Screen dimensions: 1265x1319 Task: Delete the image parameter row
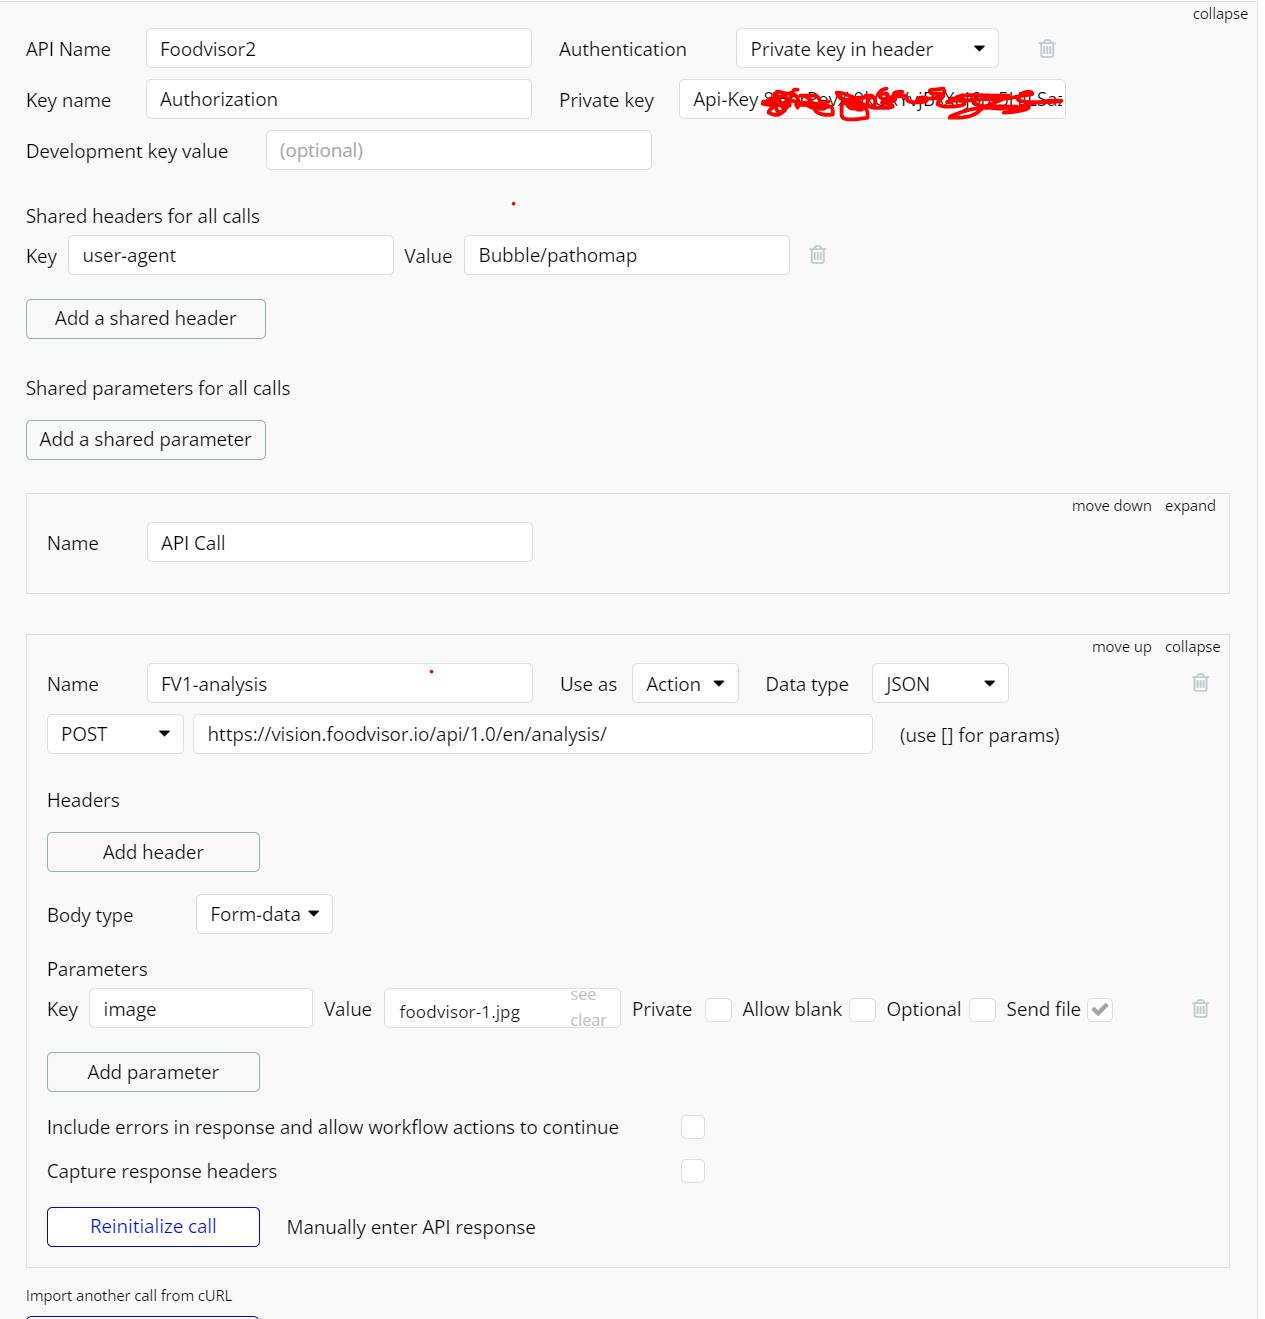coord(1200,1009)
